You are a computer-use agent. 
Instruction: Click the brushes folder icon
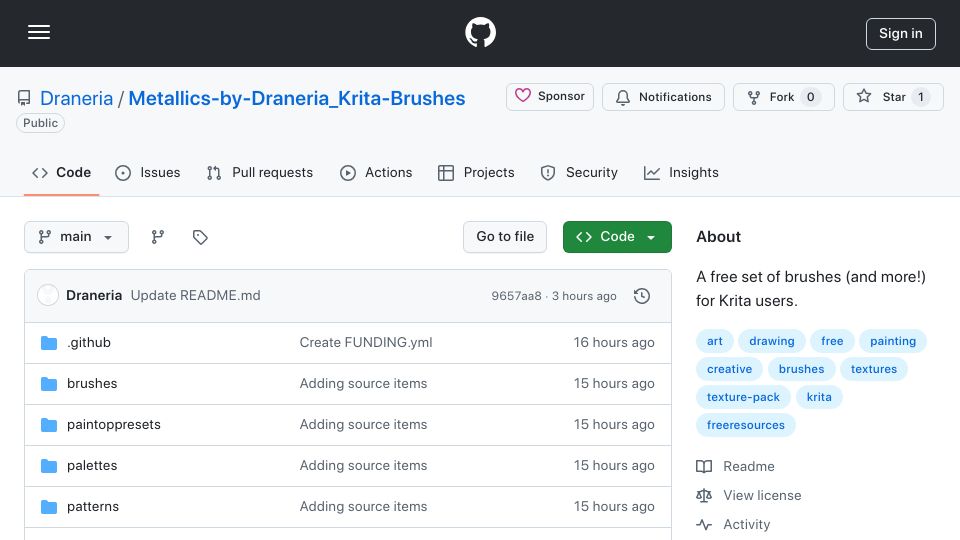(49, 384)
